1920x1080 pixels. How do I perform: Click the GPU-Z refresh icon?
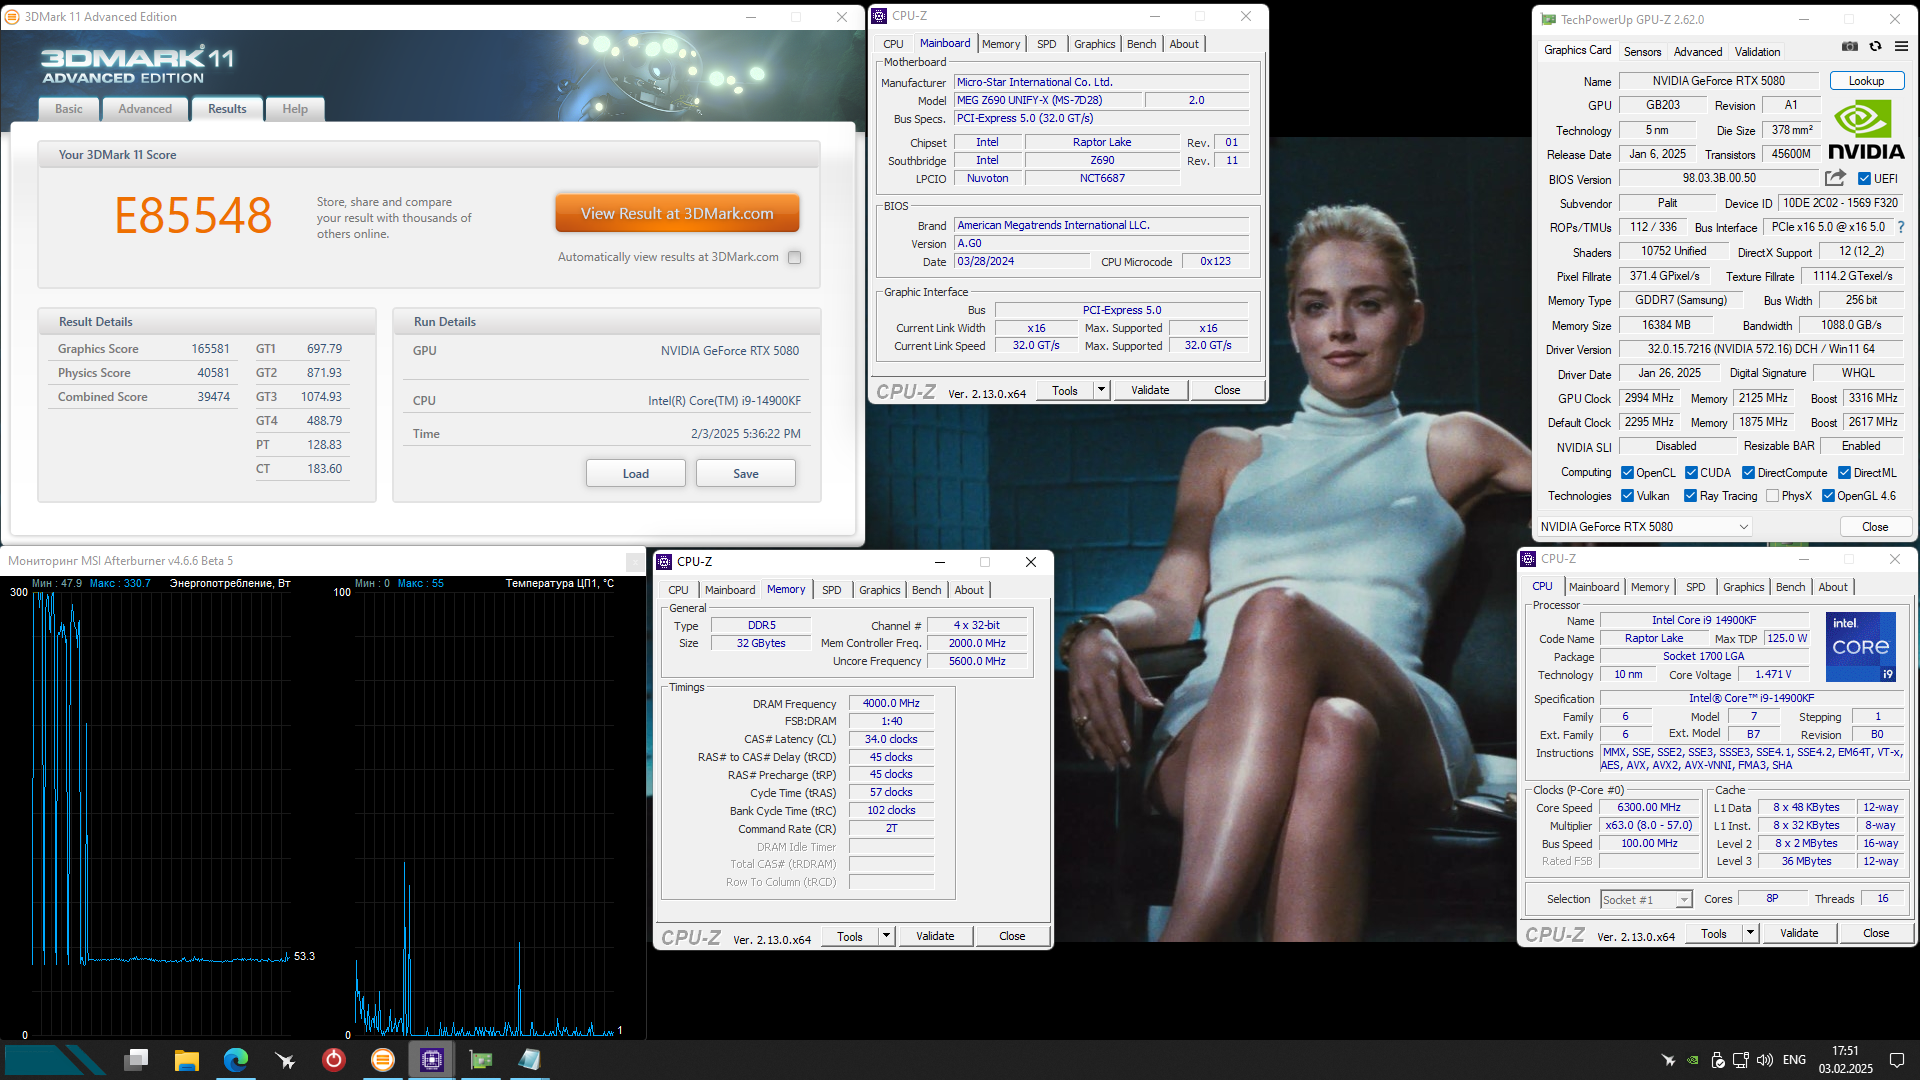(x=1876, y=46)
